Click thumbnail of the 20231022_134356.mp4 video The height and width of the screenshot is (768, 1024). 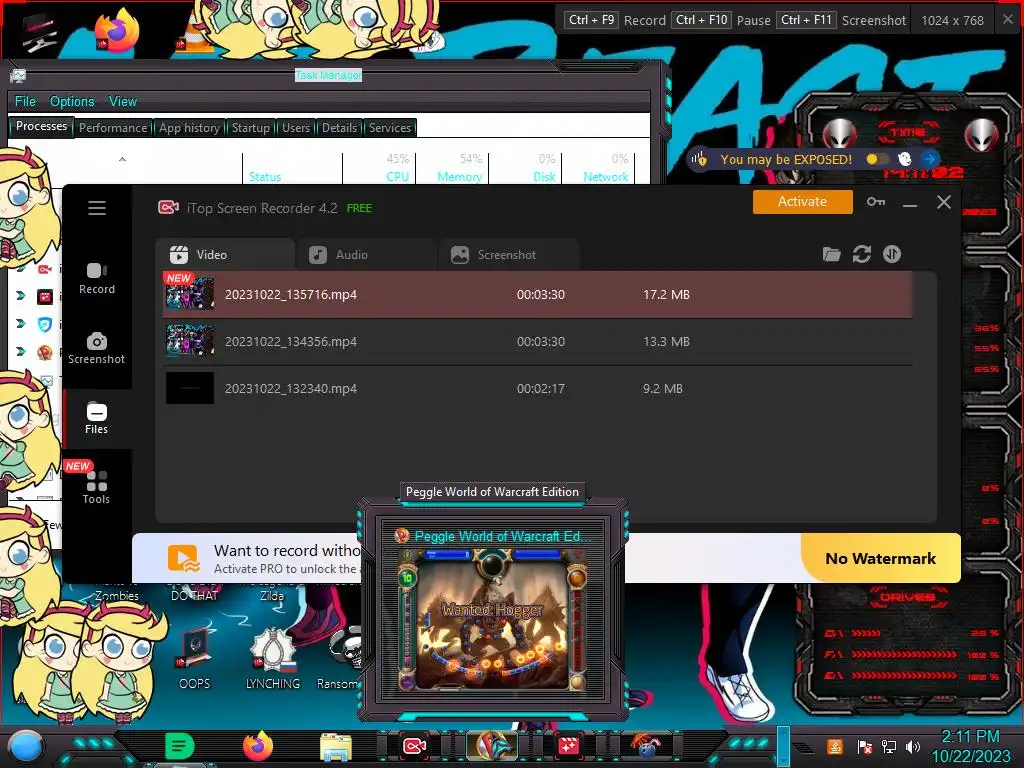tap(189, 340)
